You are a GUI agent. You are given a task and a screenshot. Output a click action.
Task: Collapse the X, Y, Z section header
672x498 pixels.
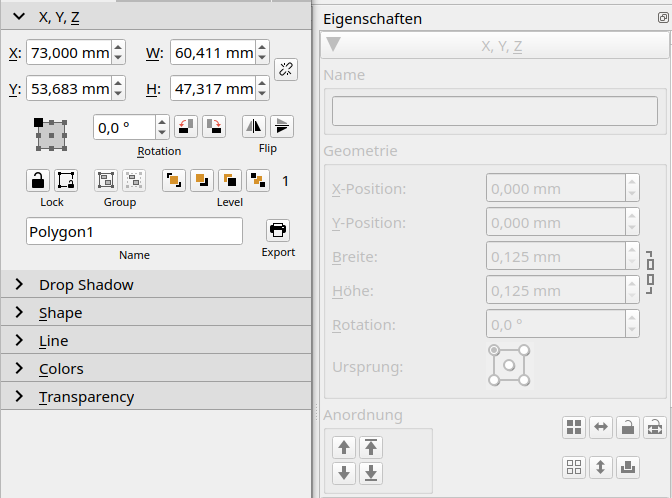click(x=20, y=17)
